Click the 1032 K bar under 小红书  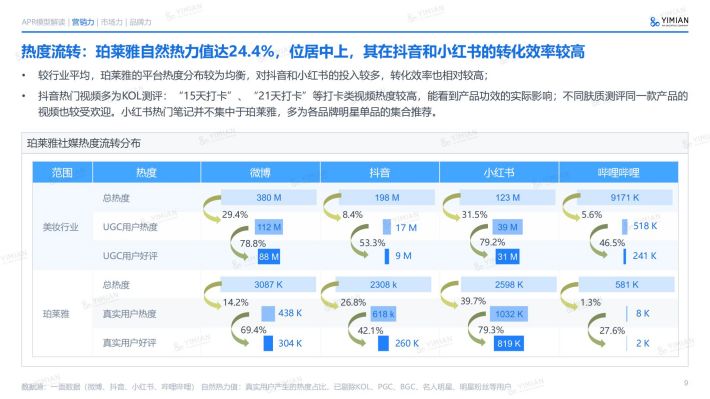point(509,314)
